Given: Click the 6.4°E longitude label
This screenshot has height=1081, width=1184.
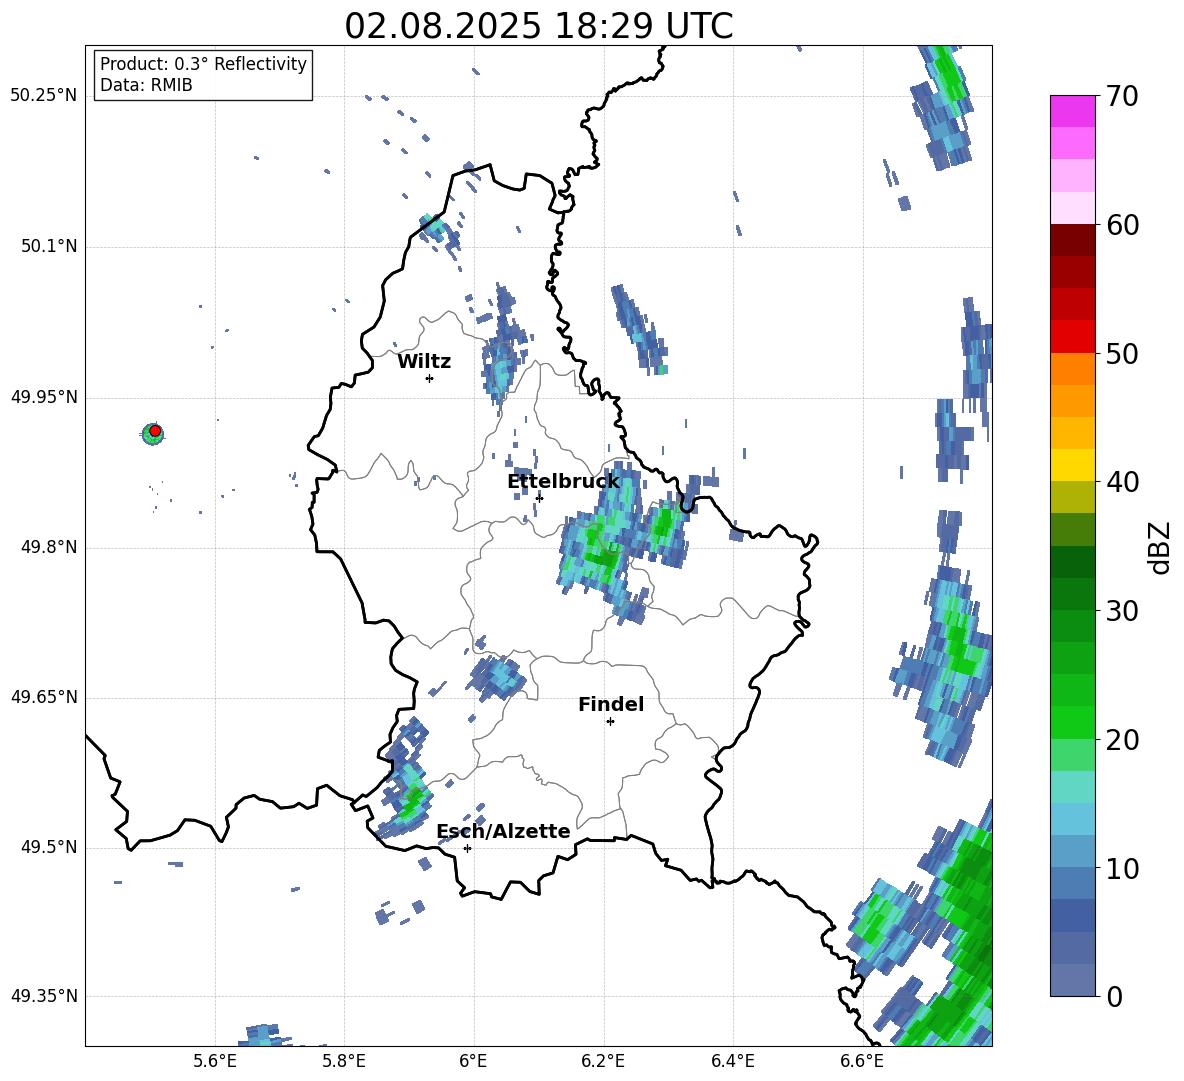Looking at the screenshot, I should 732,1061.
